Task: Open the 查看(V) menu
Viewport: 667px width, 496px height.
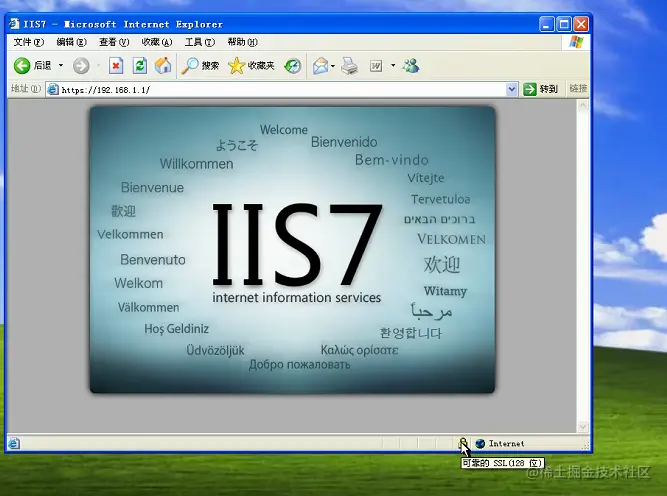Action: point(114,42)
